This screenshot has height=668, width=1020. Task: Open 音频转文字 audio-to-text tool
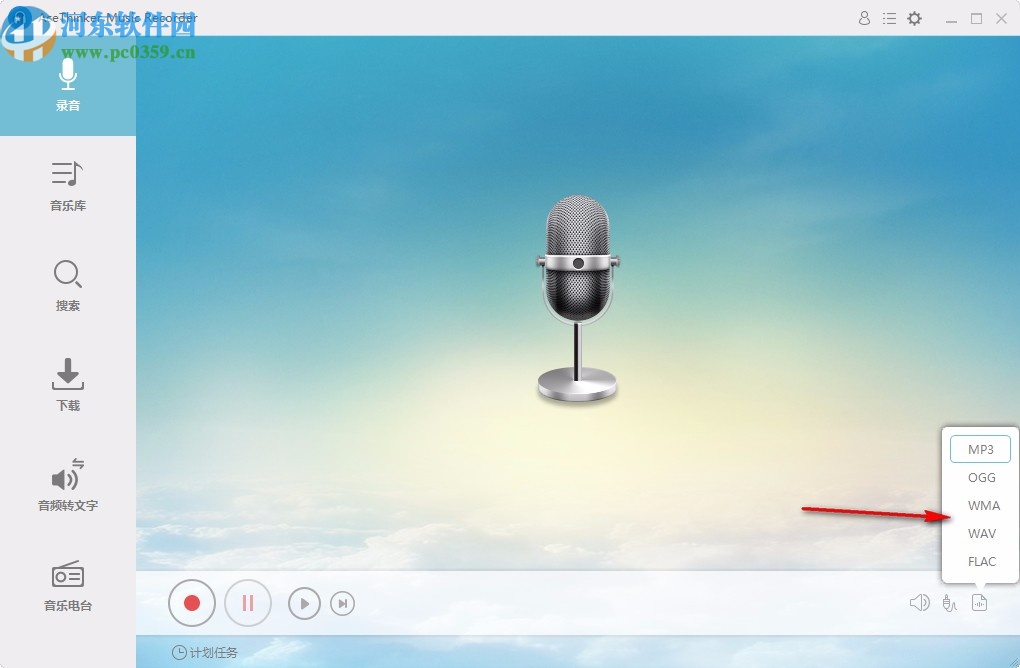coord(68,485)
